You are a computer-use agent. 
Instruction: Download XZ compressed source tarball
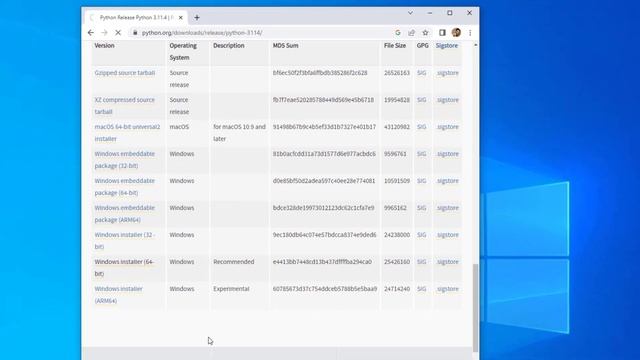pos(124,106)
